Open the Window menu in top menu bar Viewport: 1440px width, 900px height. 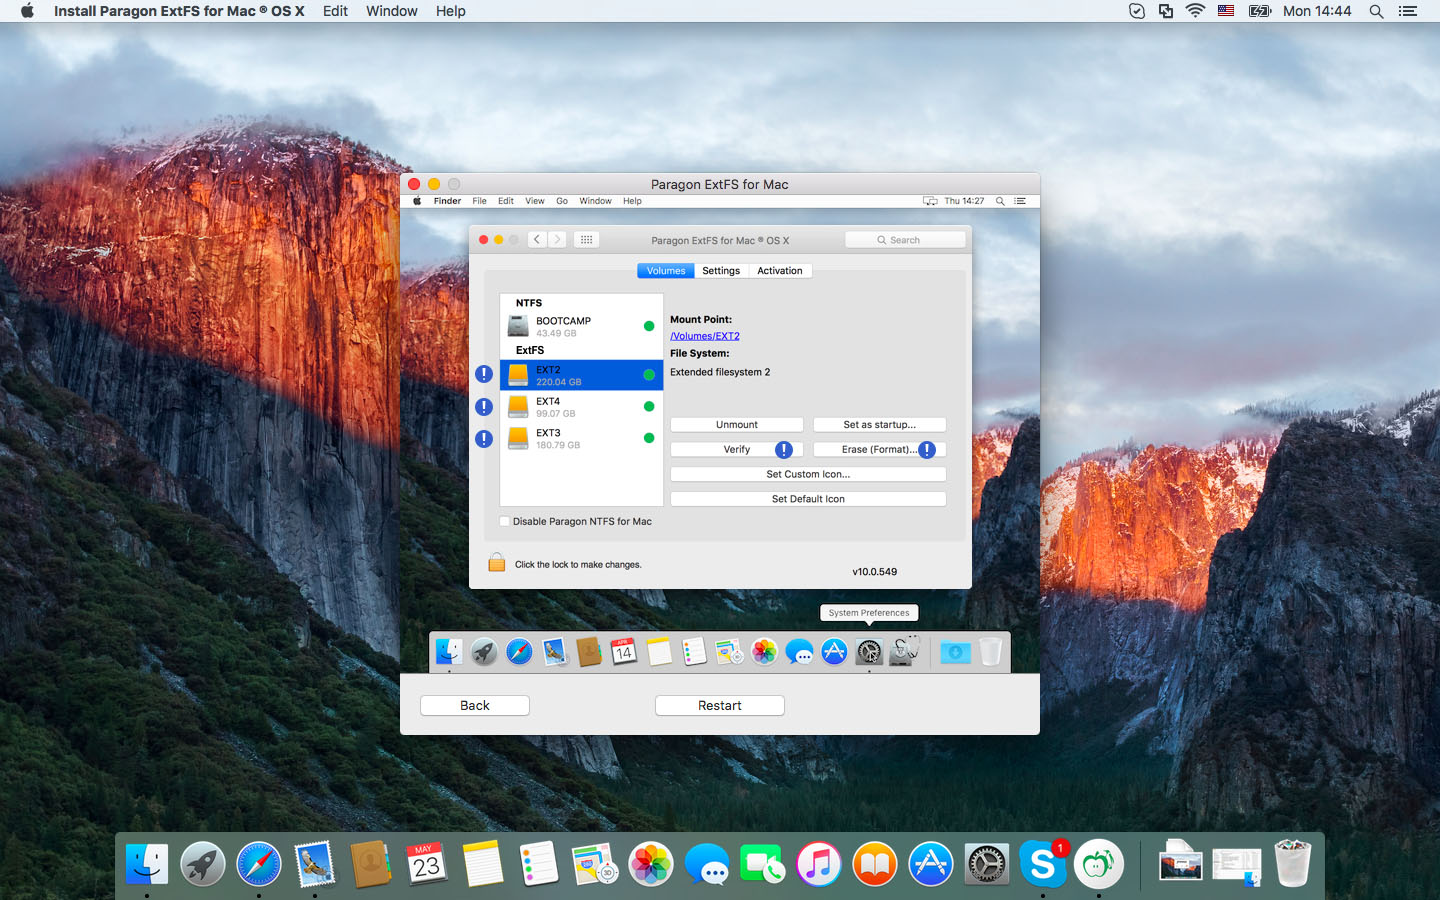click(x=391, y=11)
